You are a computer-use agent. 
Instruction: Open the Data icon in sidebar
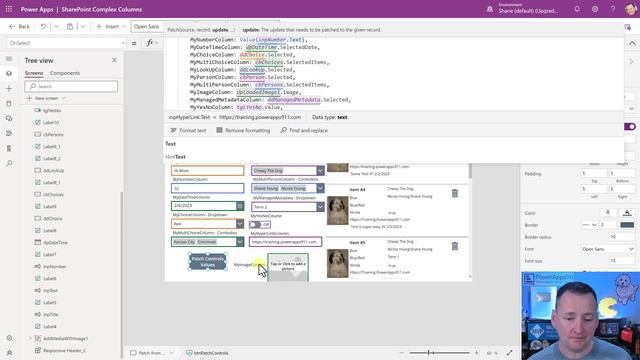pyautogui.click(x=9, y=104)
